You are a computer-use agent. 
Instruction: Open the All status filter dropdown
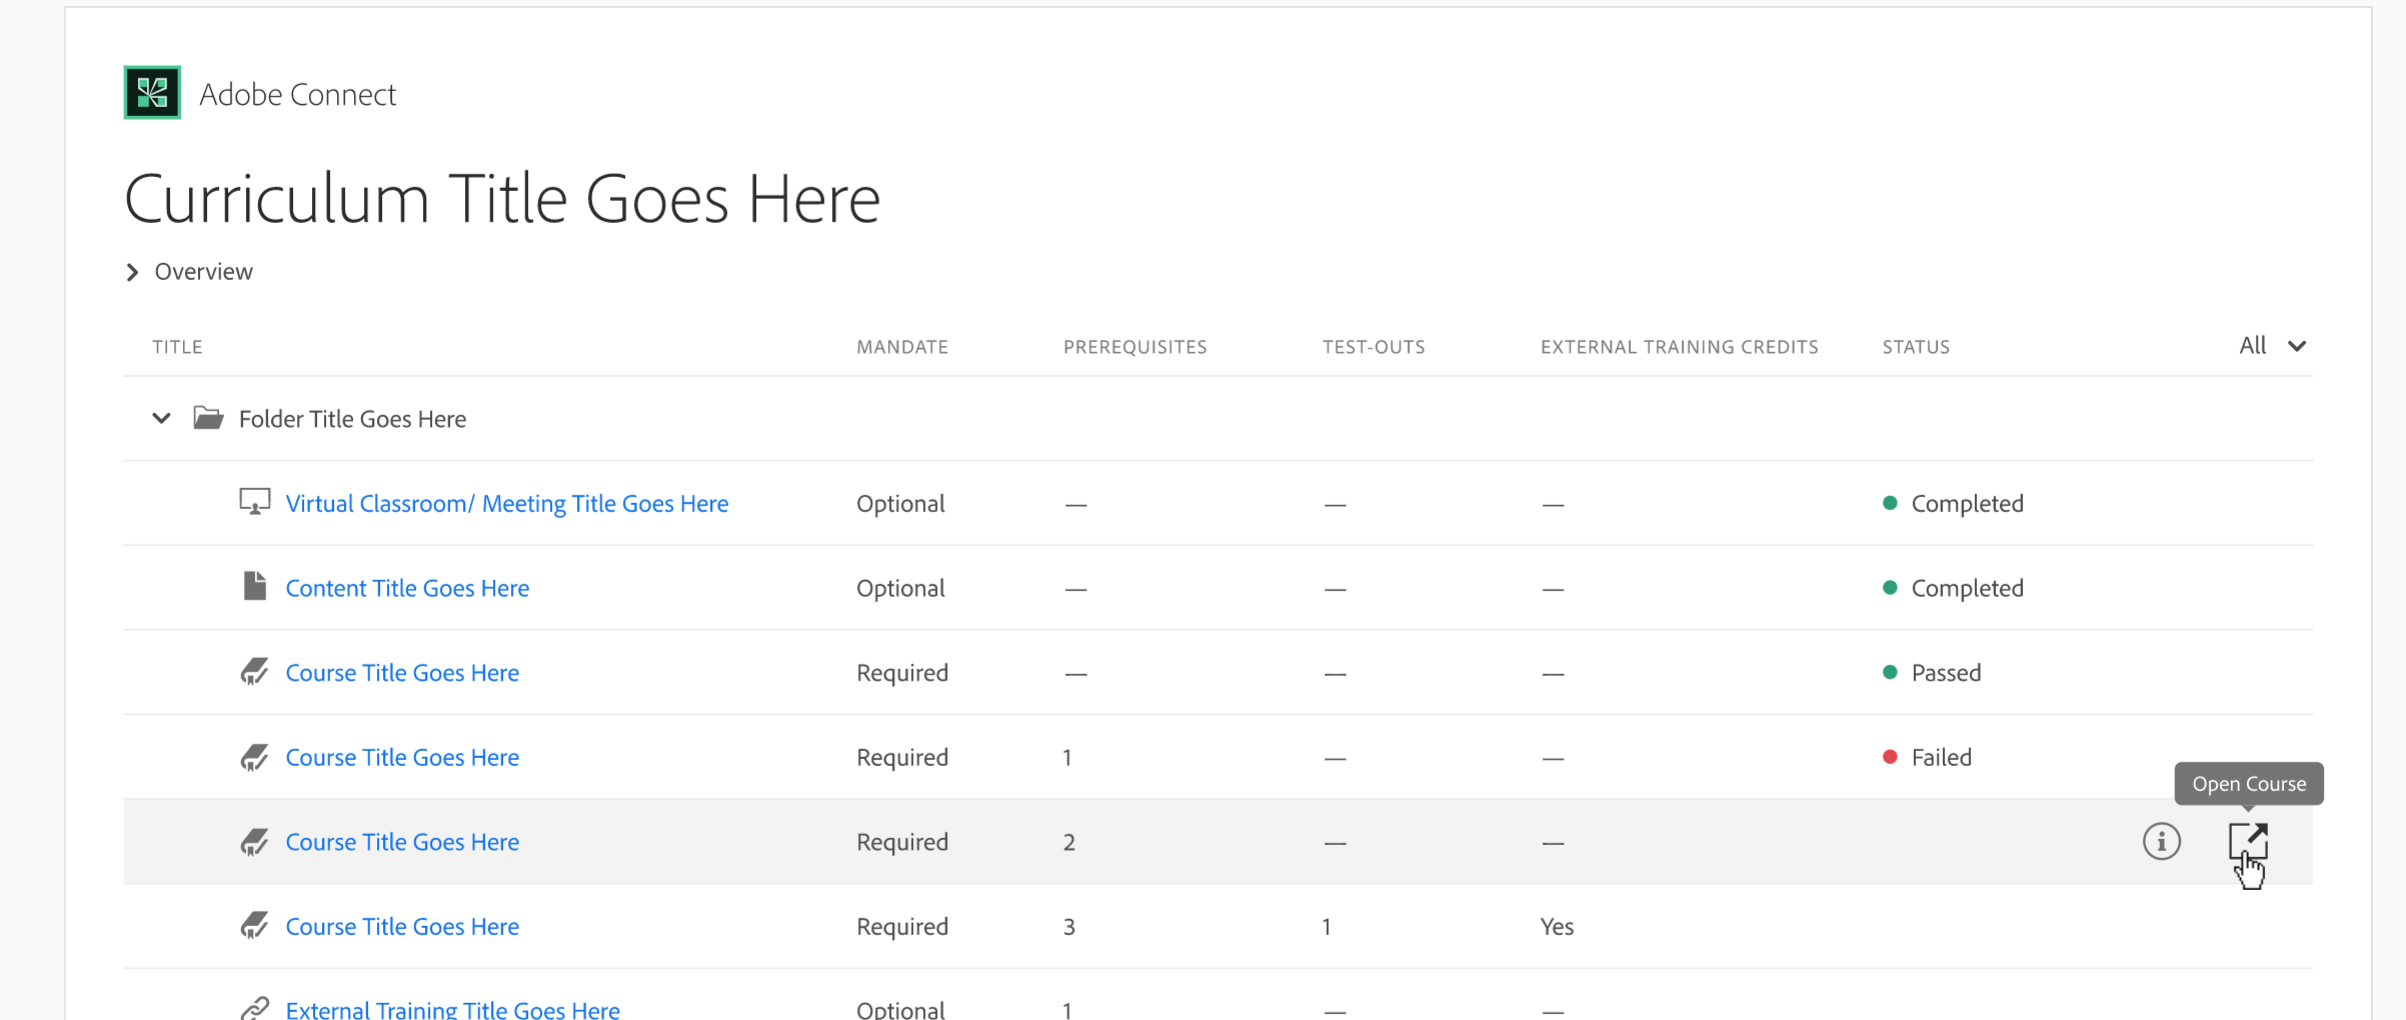coord(2272,346)
